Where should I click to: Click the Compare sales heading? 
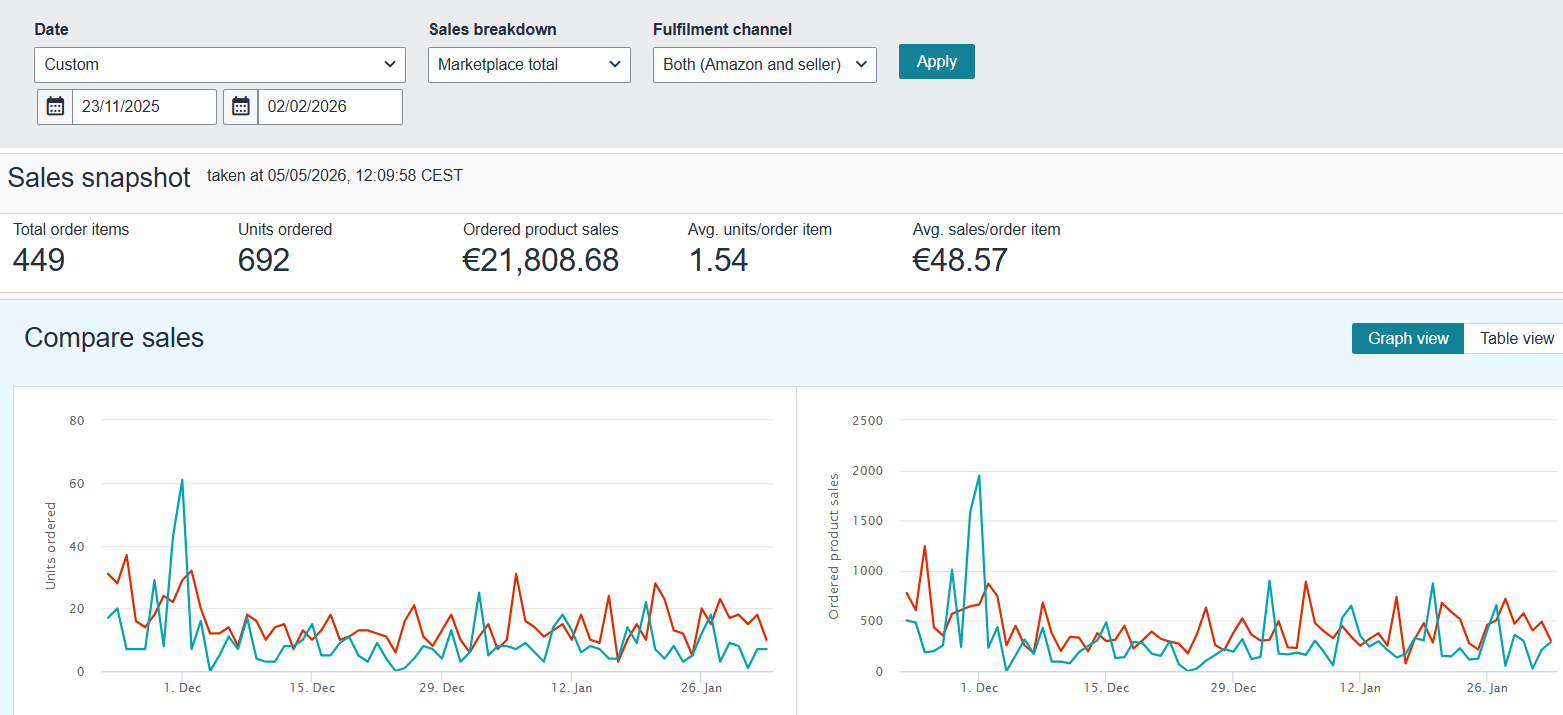point(114,338)
